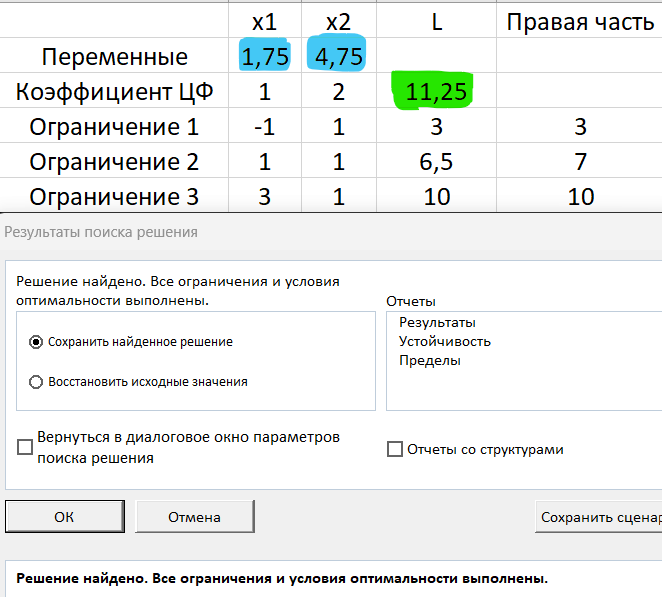Click the 'x1' column header cell
The image size is (662, 597).
265,21
